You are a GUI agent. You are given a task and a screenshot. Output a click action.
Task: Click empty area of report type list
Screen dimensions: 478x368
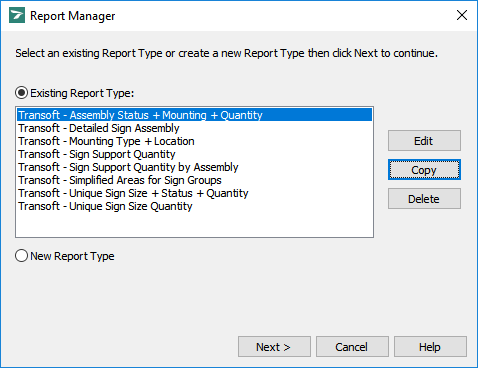[194, 224]
